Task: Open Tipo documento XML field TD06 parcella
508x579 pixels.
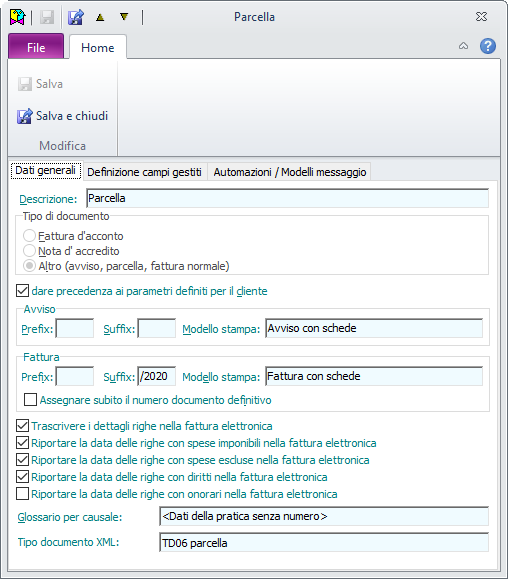Action: (x=324, y=543)
